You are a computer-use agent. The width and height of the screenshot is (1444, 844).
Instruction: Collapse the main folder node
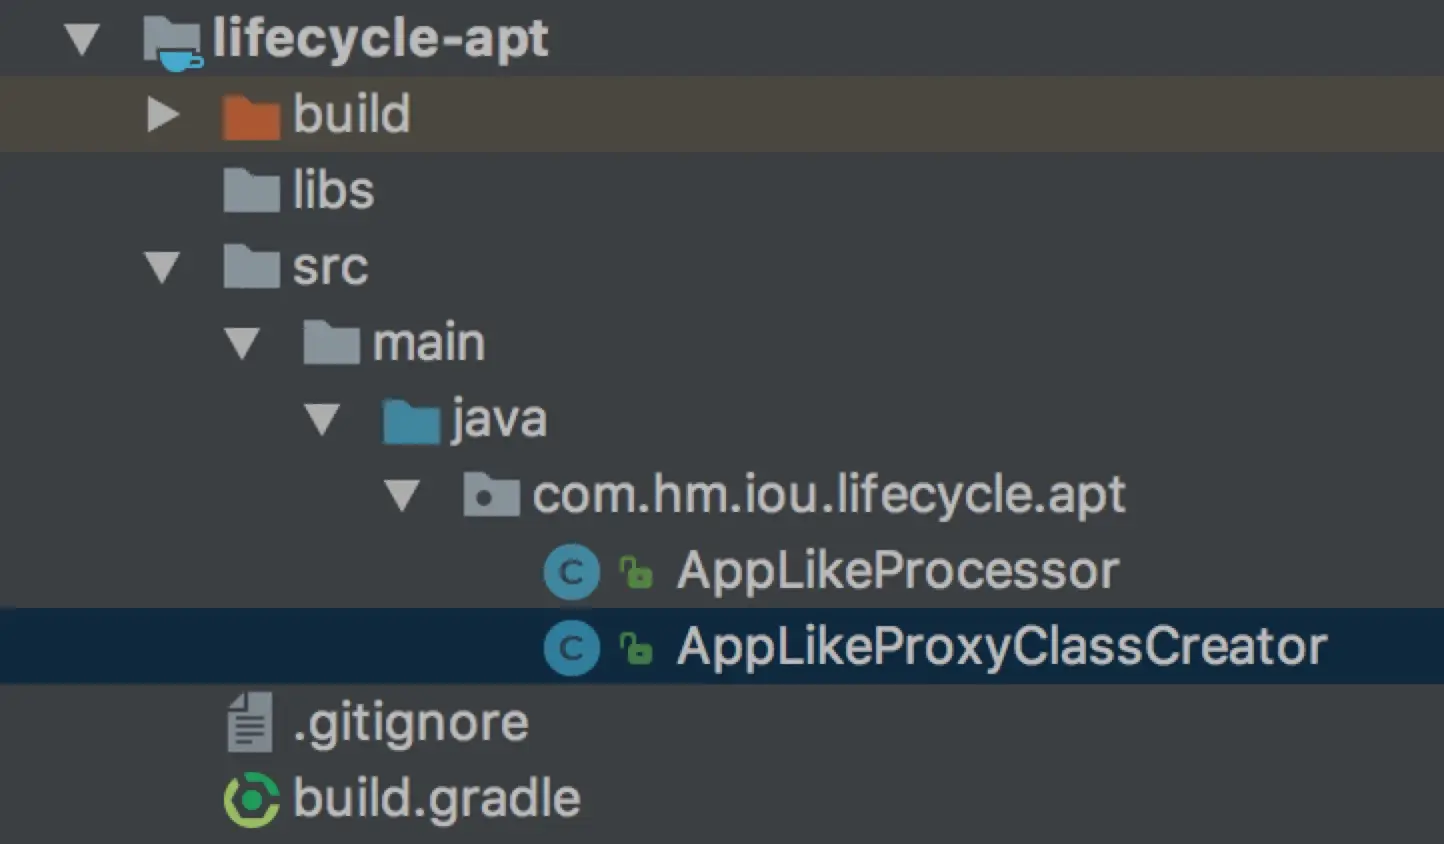242,343
